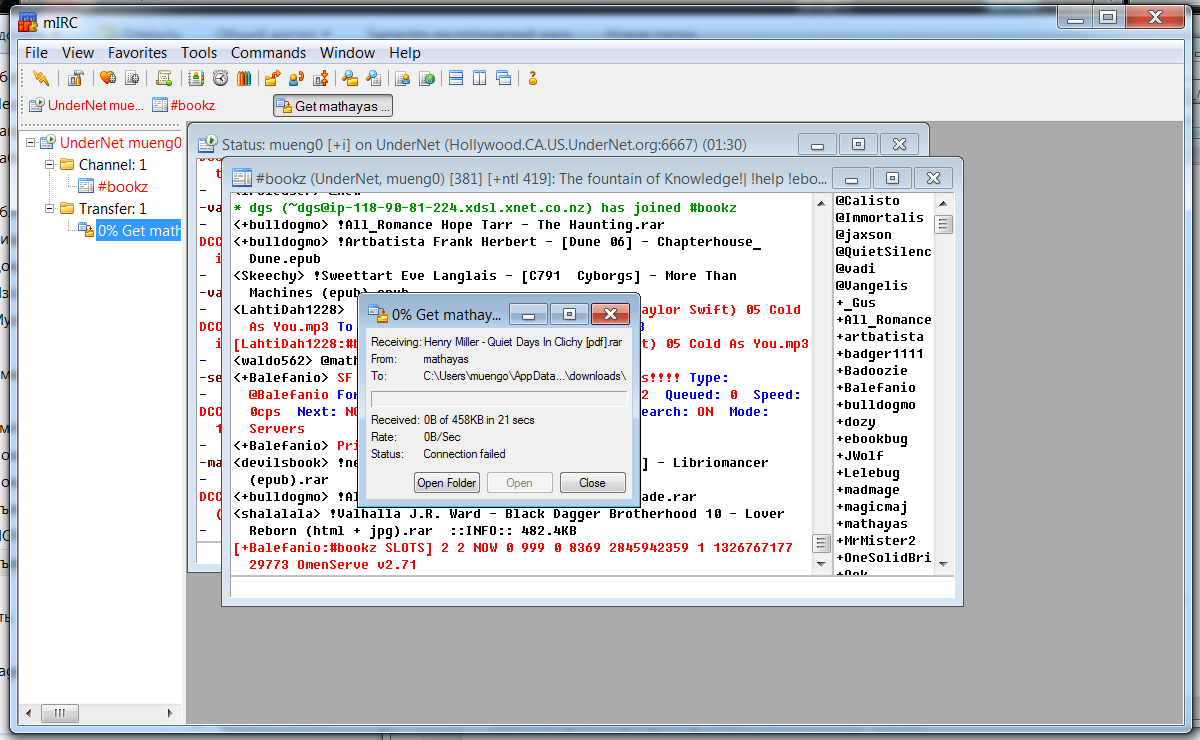Select +madmage in the nickname list
Image resolution: width=1200 pixels, height=740 pixels.
click(x=868, y=490)
